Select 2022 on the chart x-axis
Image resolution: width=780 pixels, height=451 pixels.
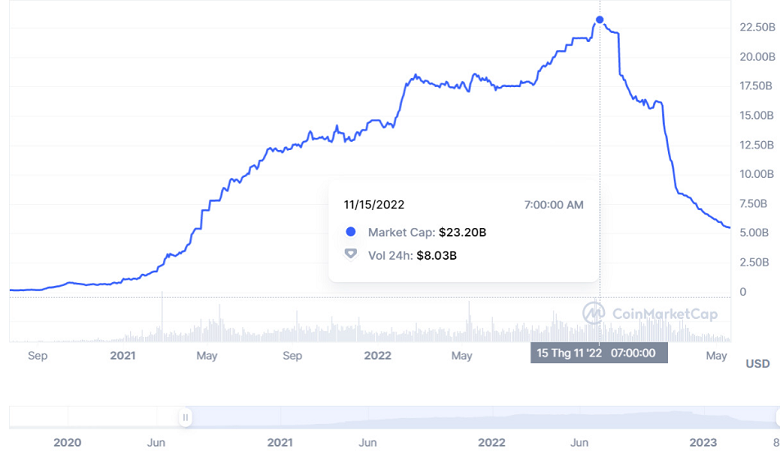click(x=378, y=355)
